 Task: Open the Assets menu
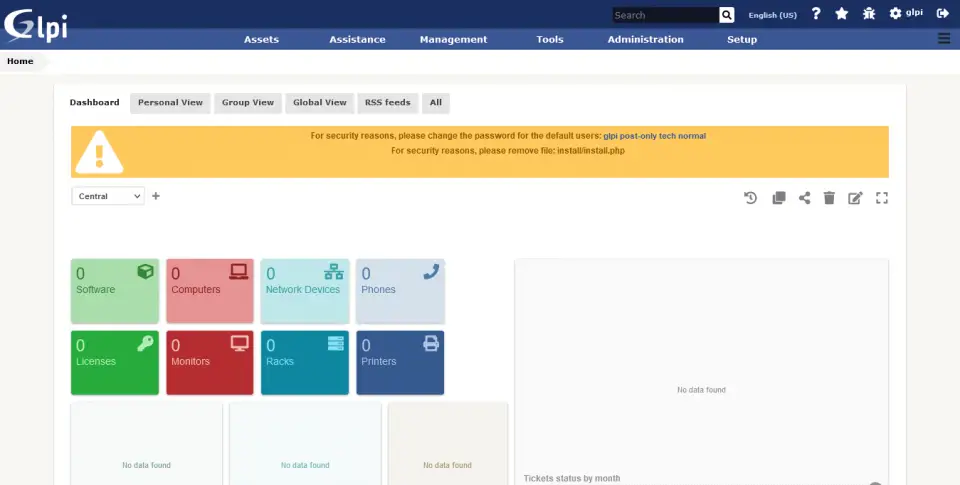[x=261, y=40]
